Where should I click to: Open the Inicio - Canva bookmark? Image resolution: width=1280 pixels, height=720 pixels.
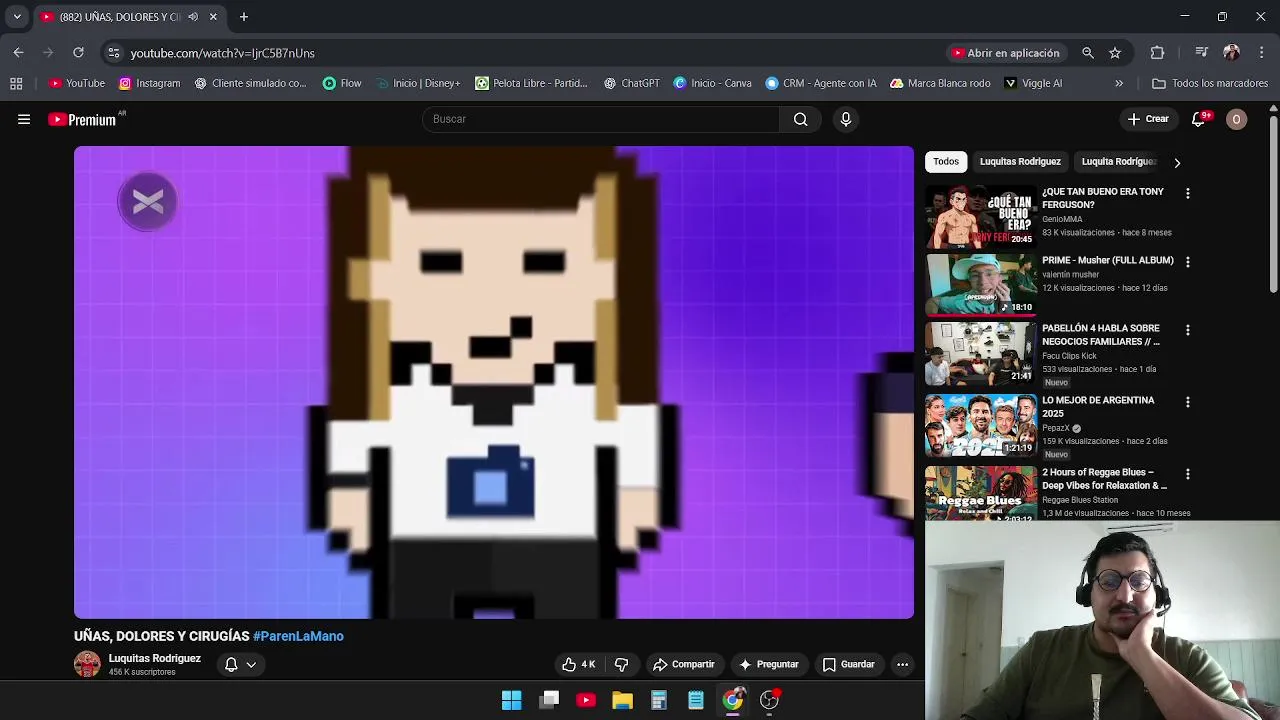[x=712, y=83]
